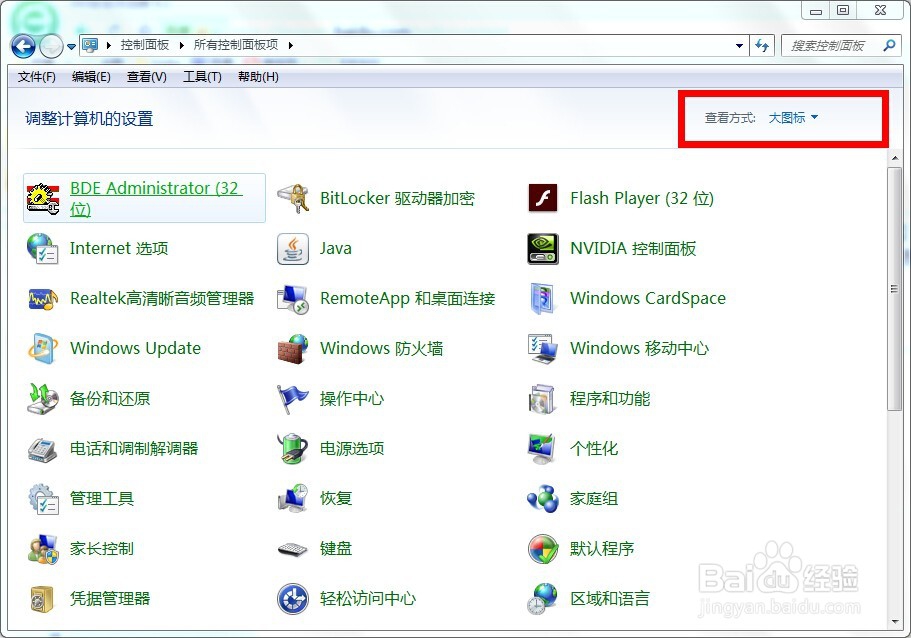Viewport: 911px width, 638px height.
Task: Open the RemoteApp 和桌面连接 icon
Action: point(293,299)
